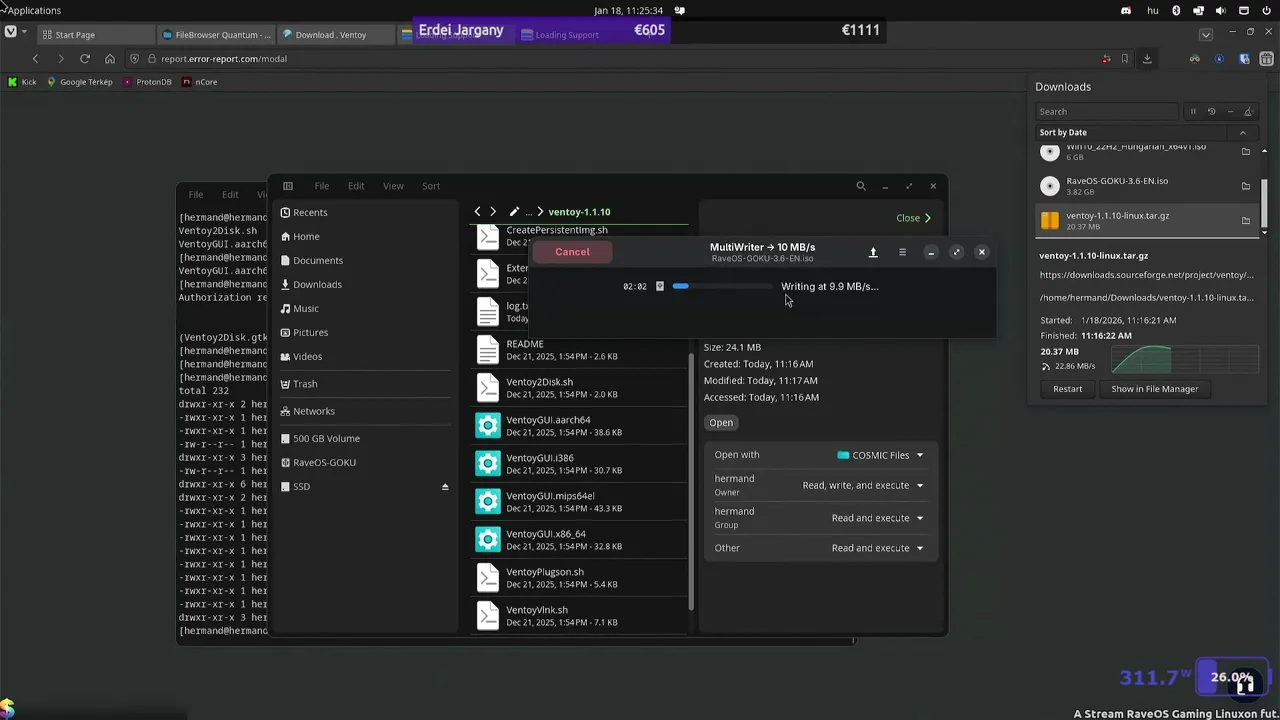Click the file list vertical scrollbar
The height and width of the screenshot is (720, 1280).
[691, 480]
